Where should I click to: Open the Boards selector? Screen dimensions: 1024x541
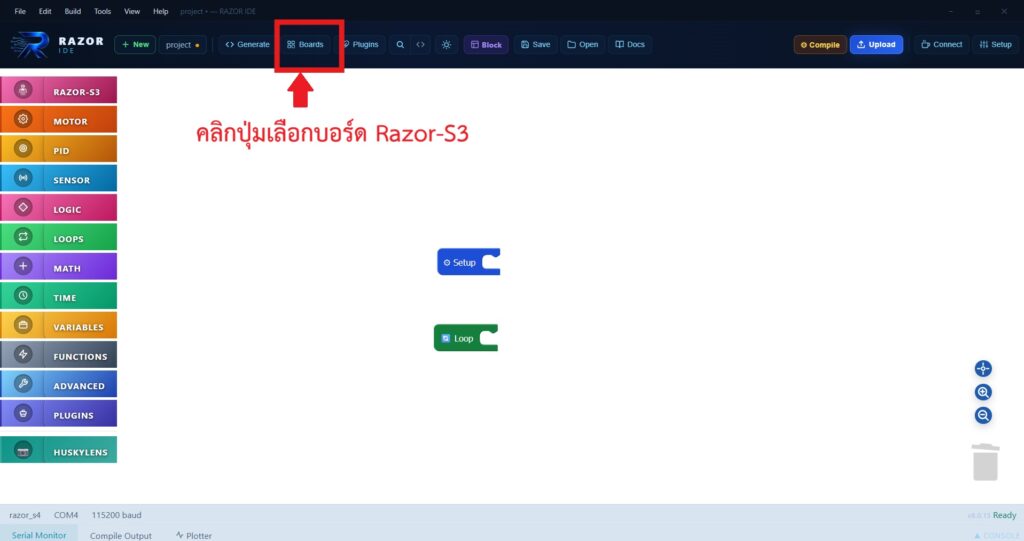[x=305, y=44]
